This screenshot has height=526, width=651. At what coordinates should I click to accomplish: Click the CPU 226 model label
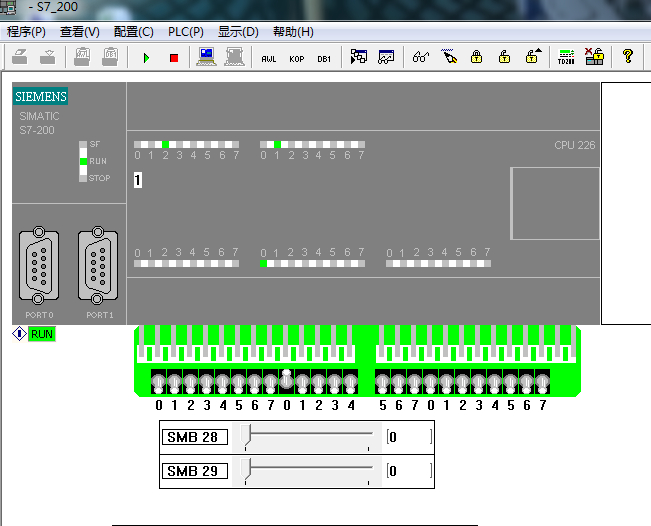[575, 145]
